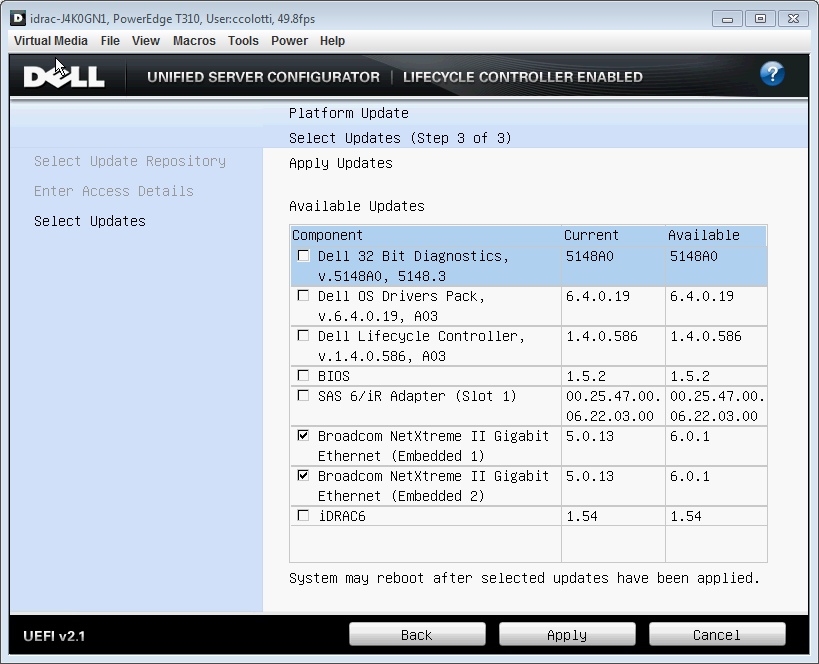Open the Virtual Media menu

[51, 41]
